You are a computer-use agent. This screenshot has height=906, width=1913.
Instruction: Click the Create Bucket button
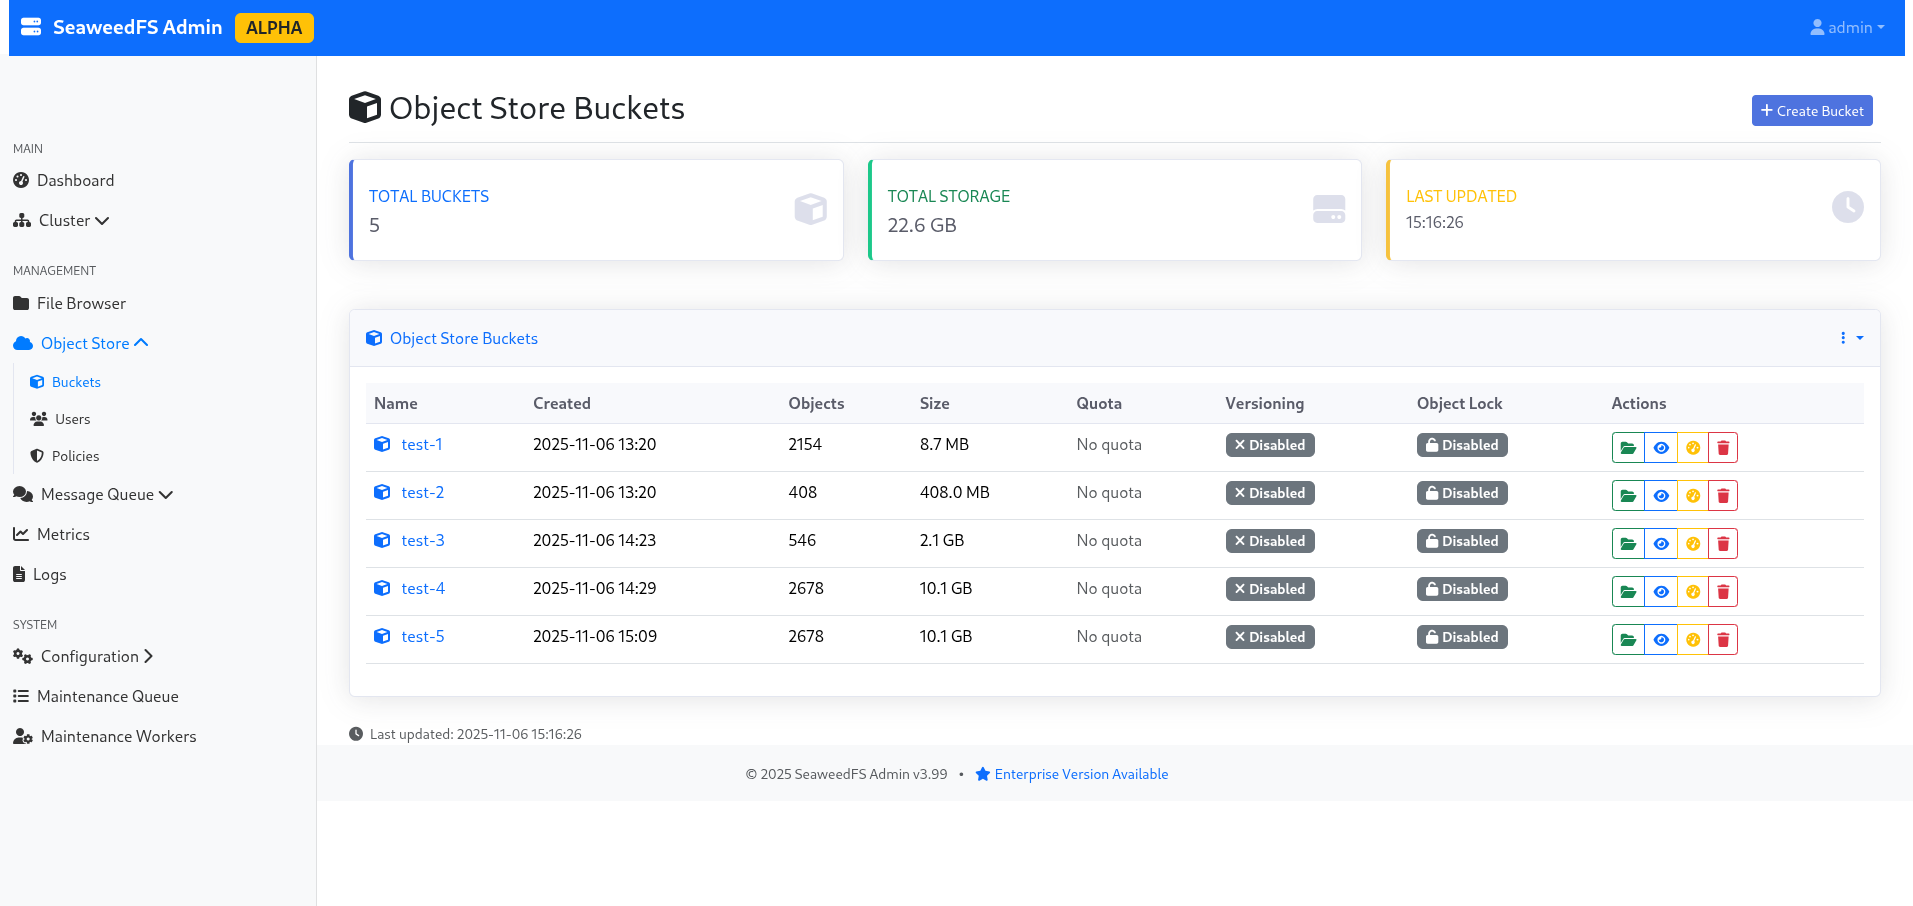(1811, 111)
